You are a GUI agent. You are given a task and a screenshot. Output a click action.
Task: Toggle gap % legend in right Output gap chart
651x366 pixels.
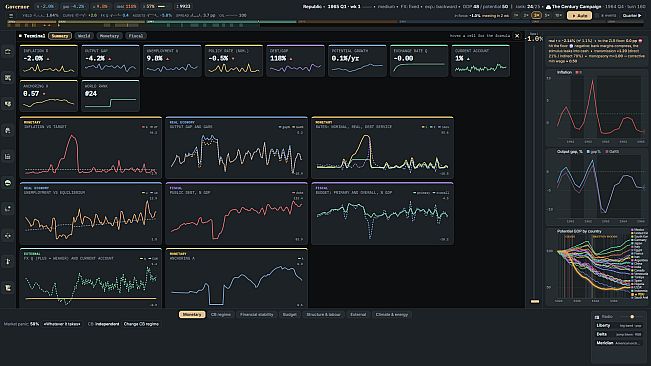click(x=594, y=152)
